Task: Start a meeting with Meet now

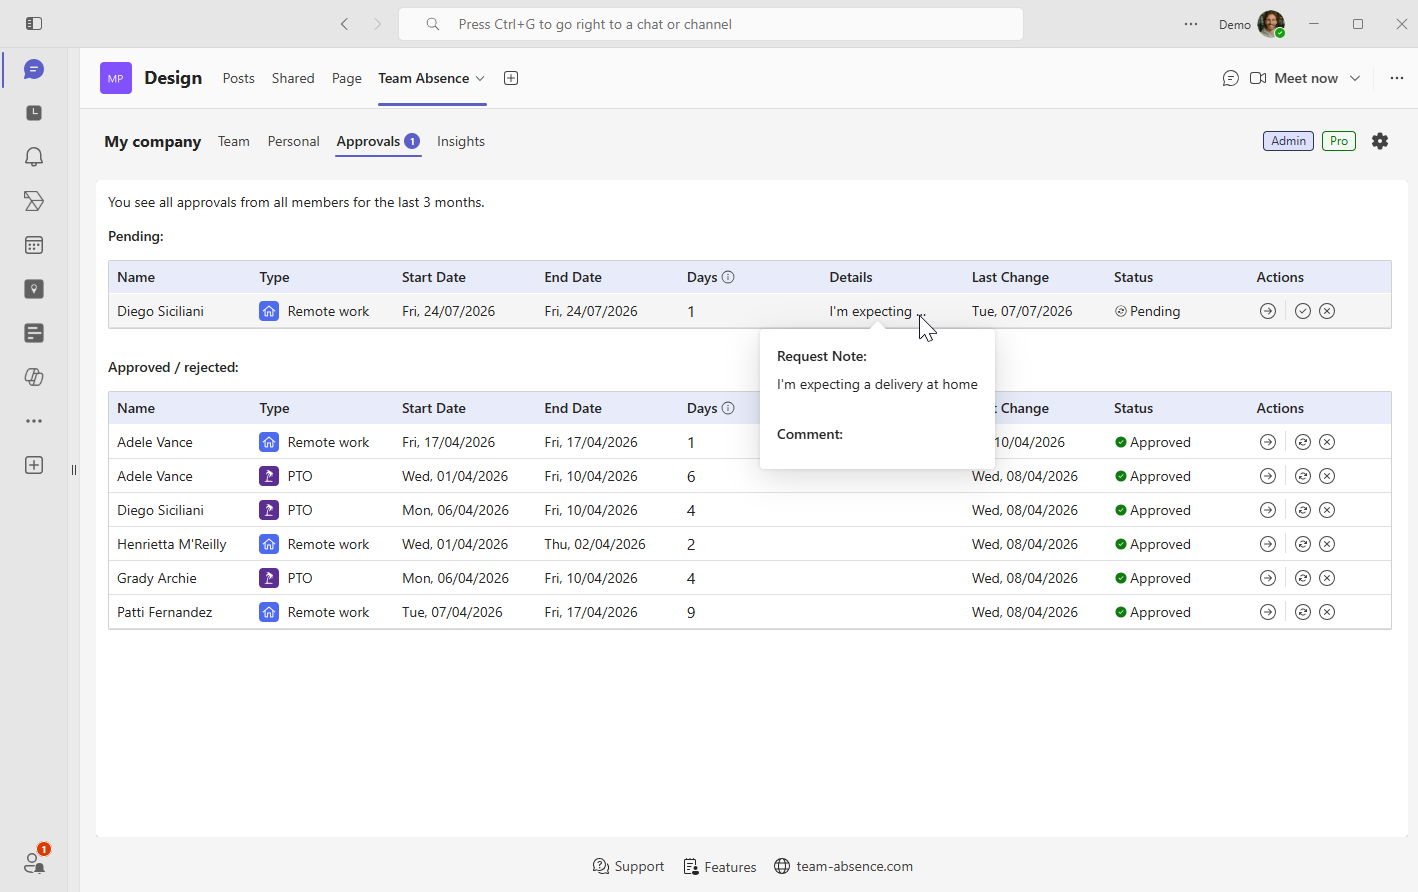Action: coord(1294,78)
